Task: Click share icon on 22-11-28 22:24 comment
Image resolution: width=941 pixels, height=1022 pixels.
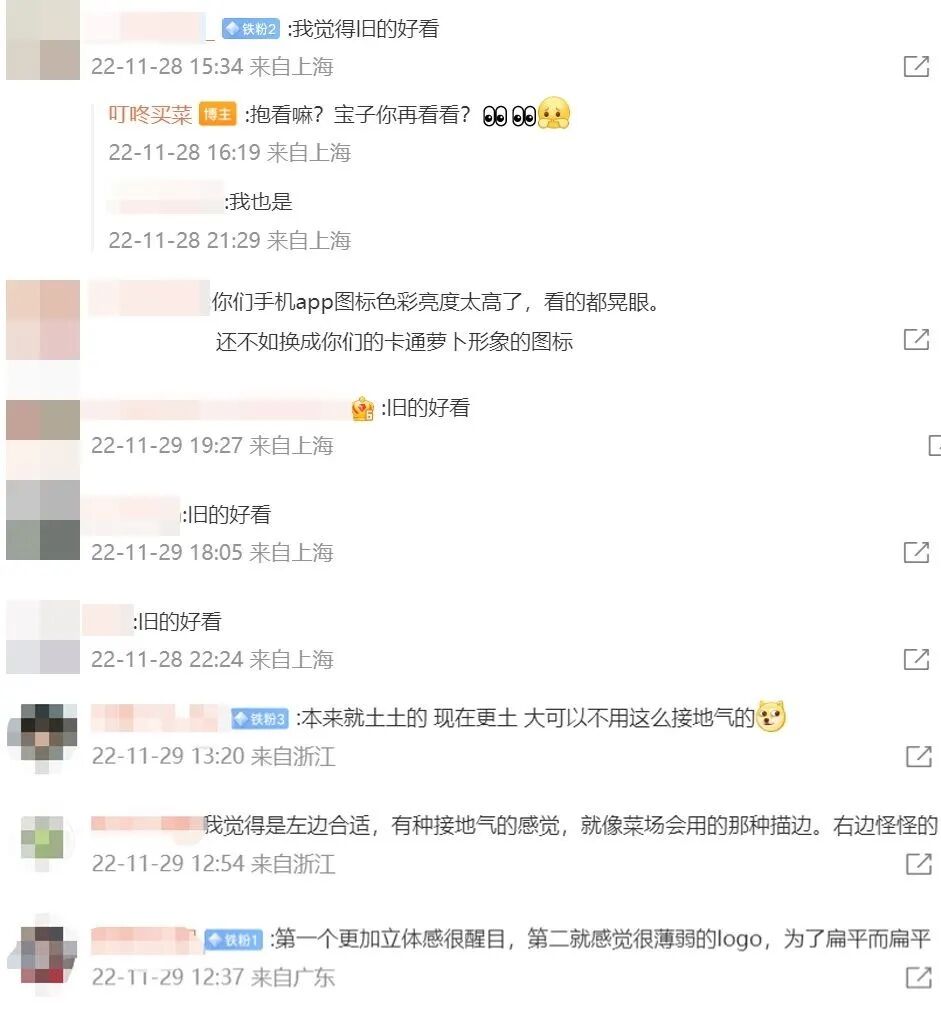Action: [x=916, y=659]
